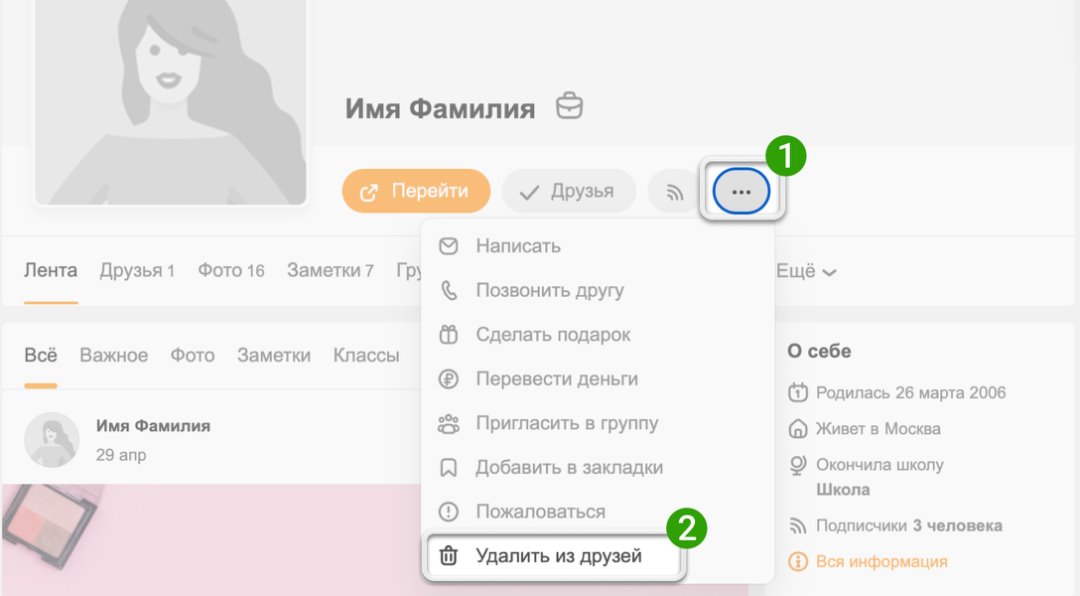Click trash icon to Удалить из друзей

449,556
